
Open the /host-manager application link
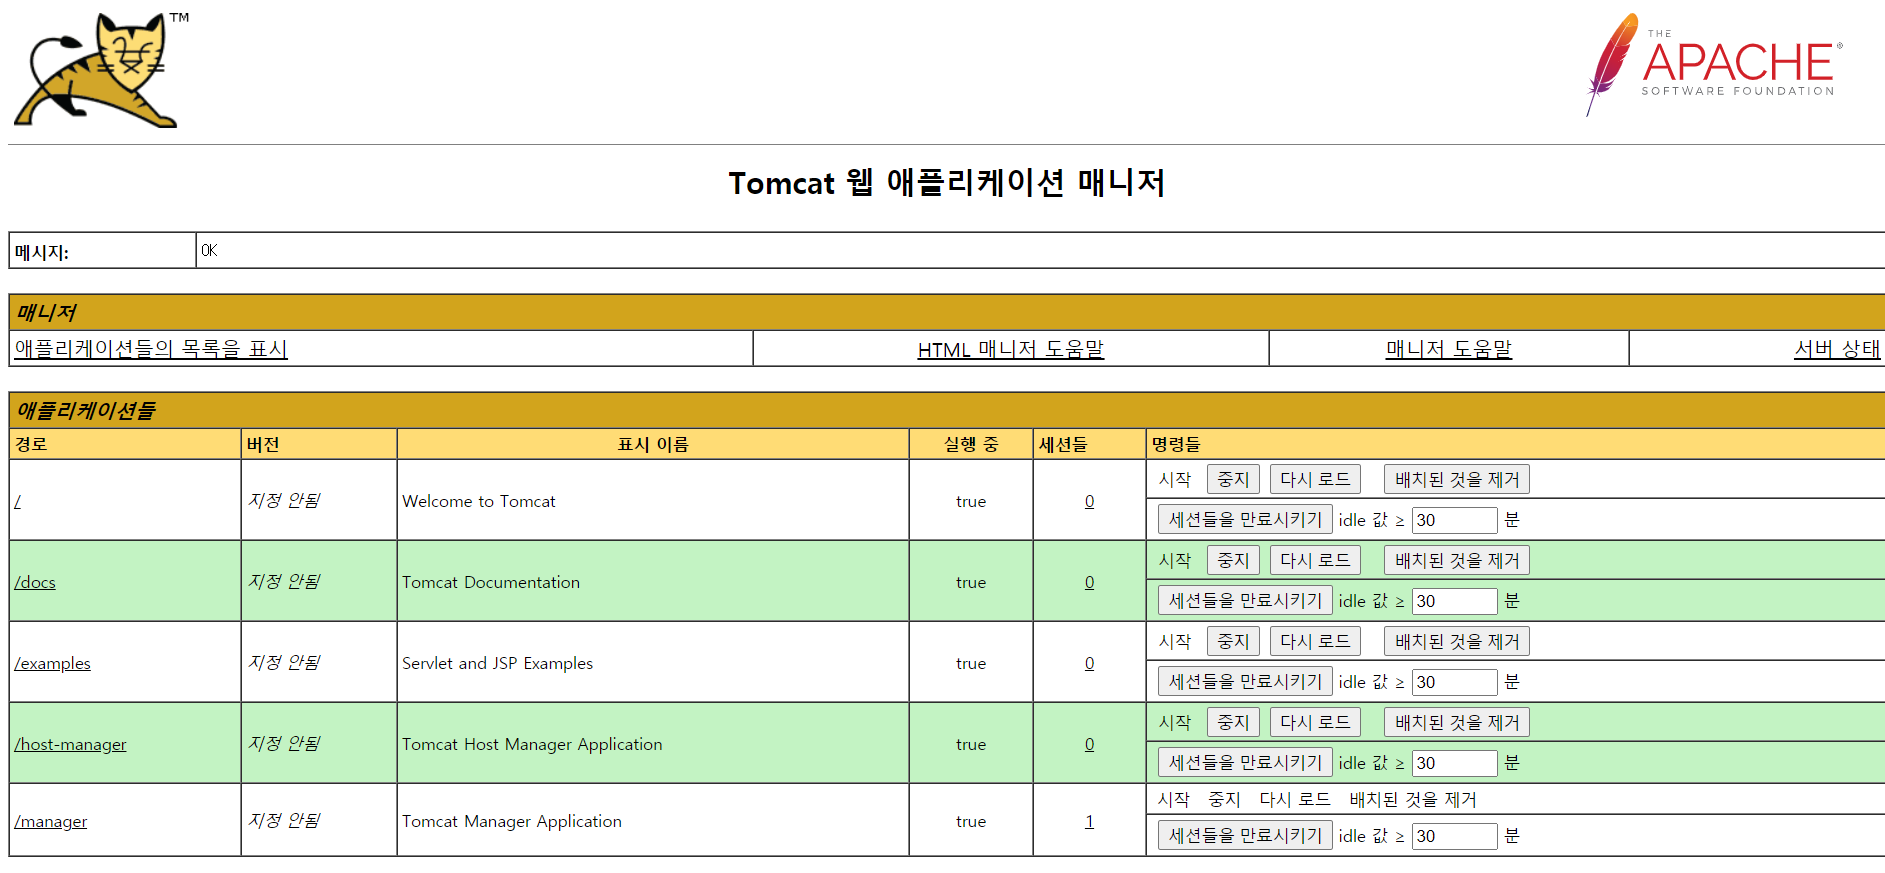click(70, 744)
